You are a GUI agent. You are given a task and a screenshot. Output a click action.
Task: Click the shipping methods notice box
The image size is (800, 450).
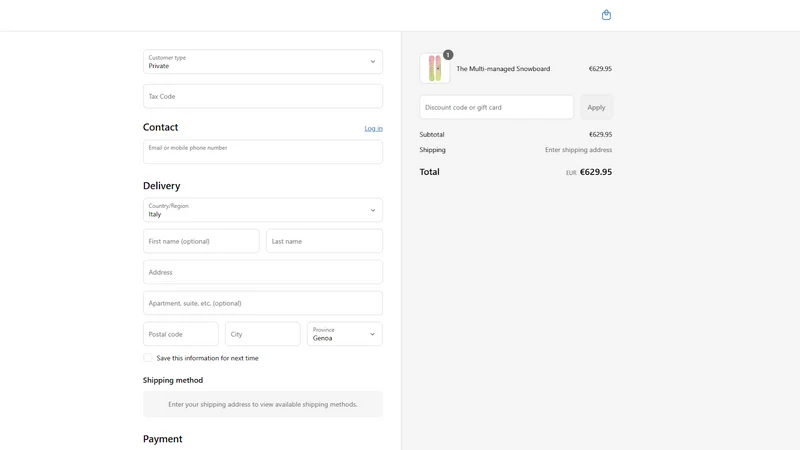(x=263, y=404)
